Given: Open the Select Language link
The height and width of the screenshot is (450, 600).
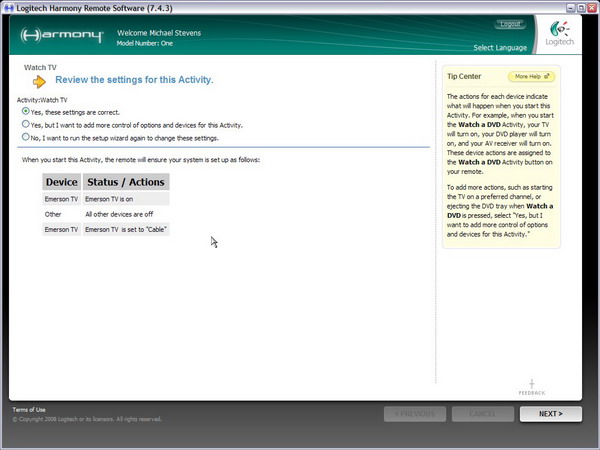Looking at the screenshot, I should point(500,48).
